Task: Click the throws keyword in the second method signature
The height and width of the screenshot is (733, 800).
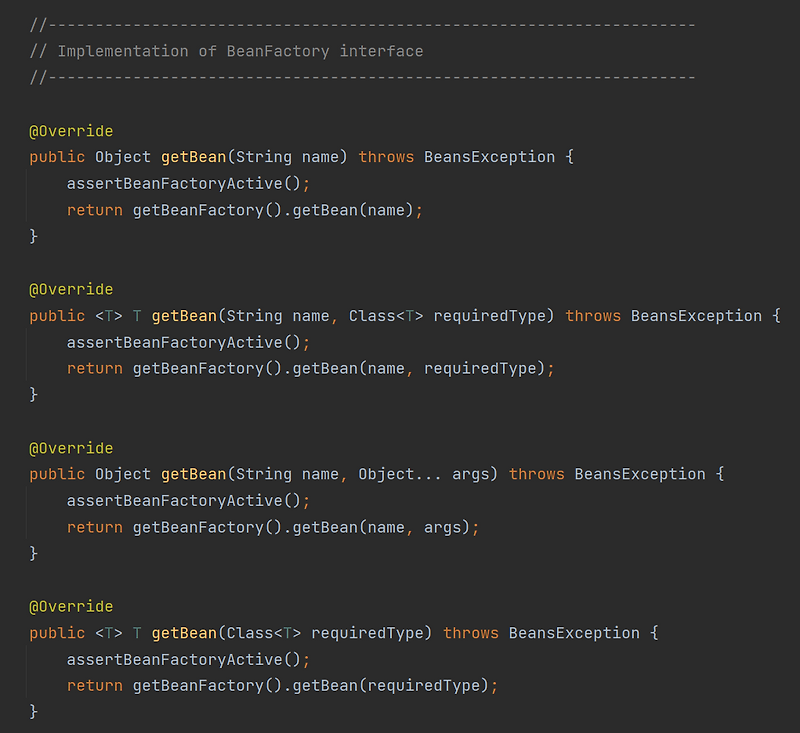Action: [592, 315]
